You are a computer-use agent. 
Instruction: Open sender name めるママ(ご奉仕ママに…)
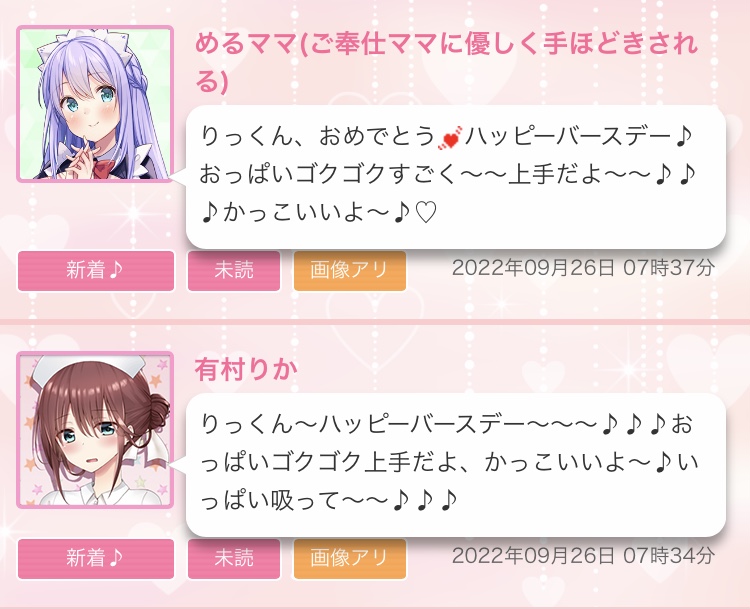point(447,63)
